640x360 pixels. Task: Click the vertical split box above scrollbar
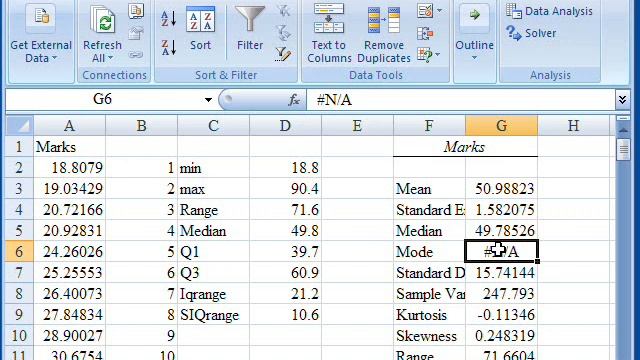pyautogui.click(x=623, y=118)
